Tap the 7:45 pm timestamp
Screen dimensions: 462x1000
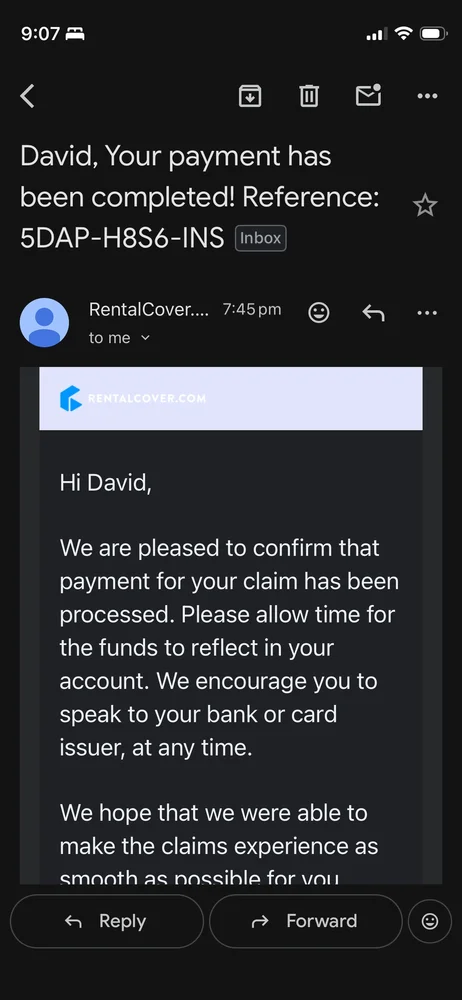pyautogui.click(x=251, y=309)
